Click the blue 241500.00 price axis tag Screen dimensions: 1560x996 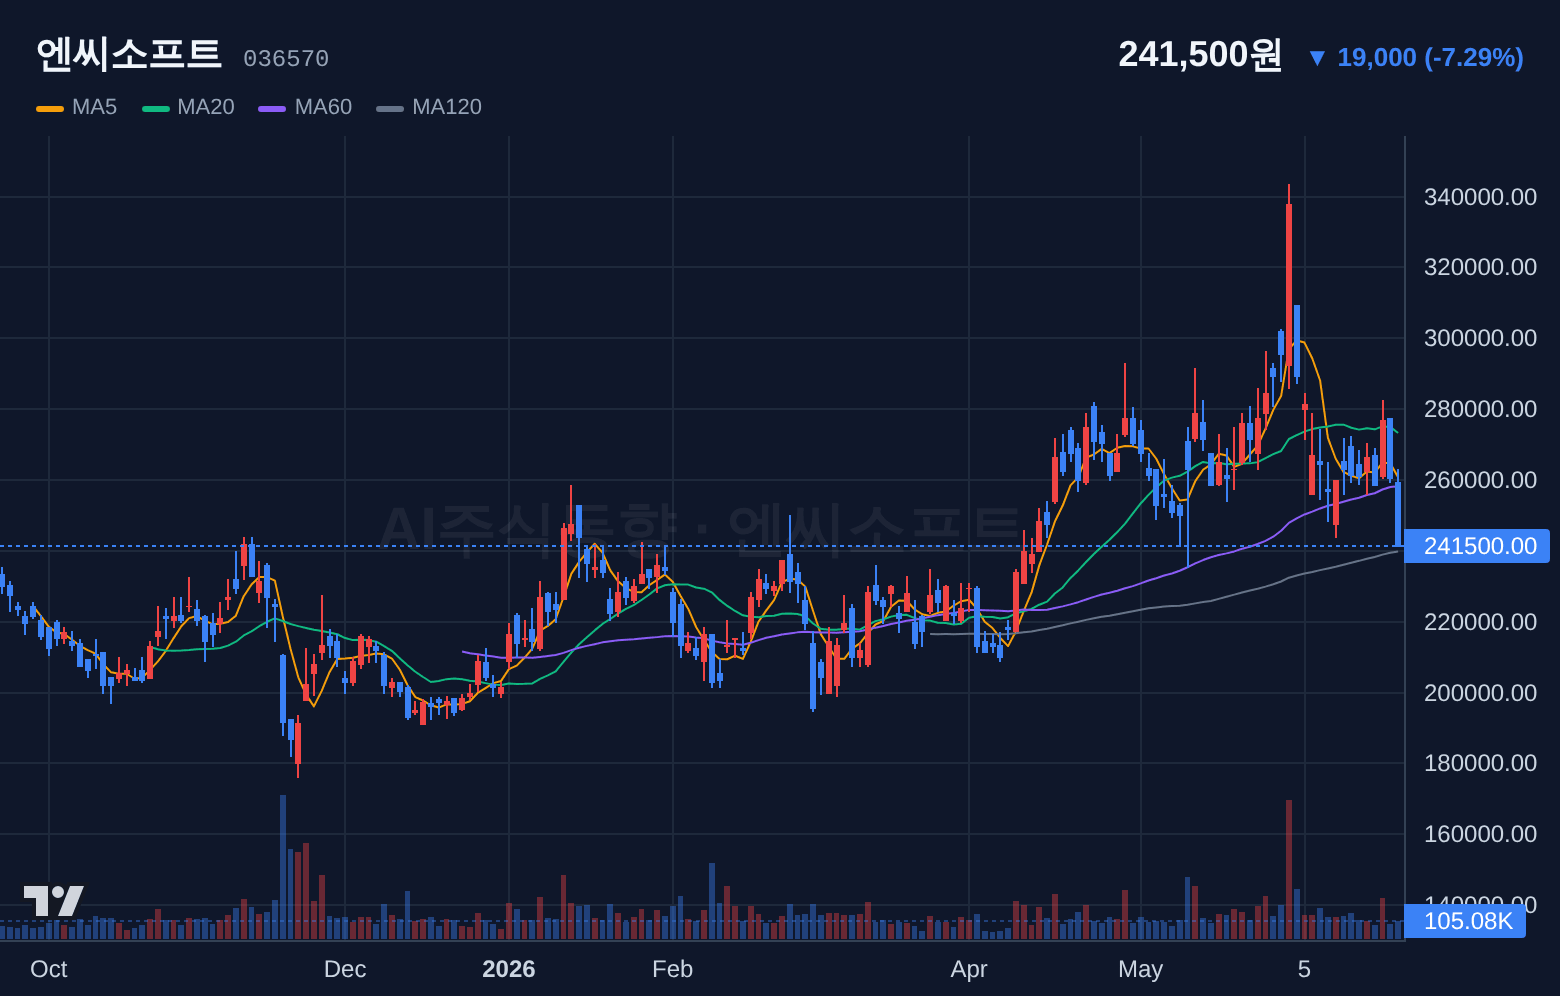(x=1477, y=546)
